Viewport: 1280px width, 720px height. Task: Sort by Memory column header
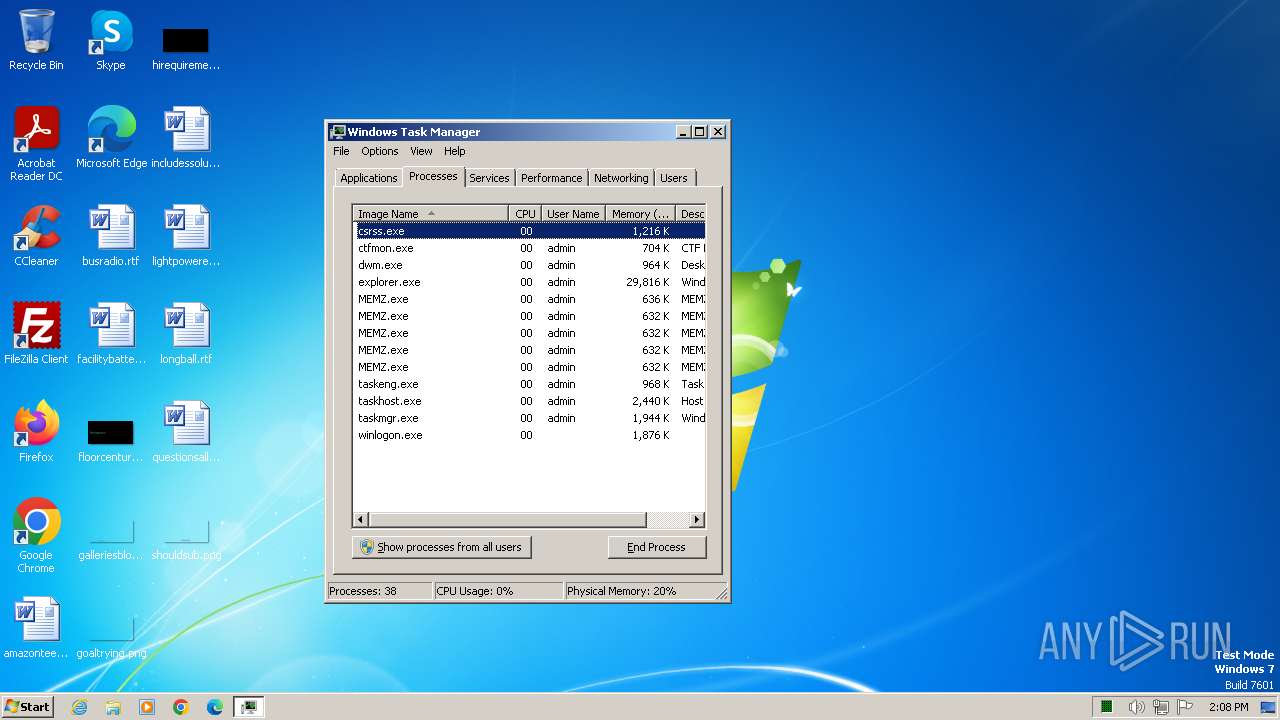tap(640, 214)
